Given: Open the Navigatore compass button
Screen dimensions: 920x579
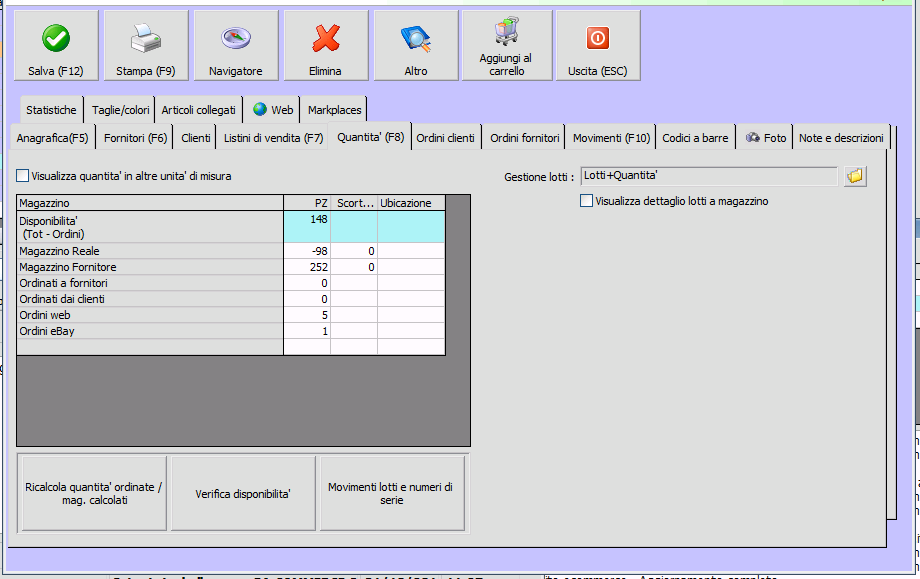Looking at the screenshot, I should coord(236,45).
